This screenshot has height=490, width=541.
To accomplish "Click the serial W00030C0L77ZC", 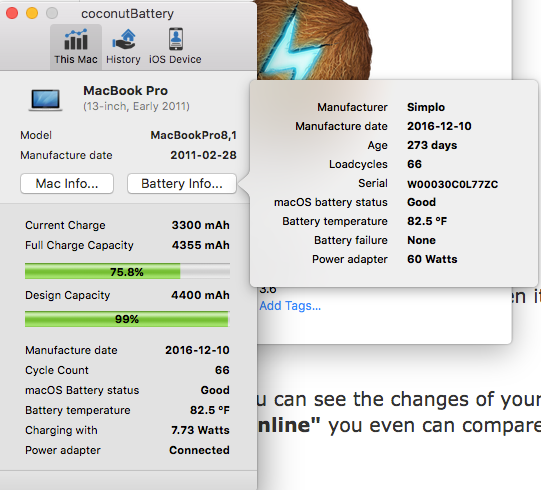I will click(x=453, y=184).
